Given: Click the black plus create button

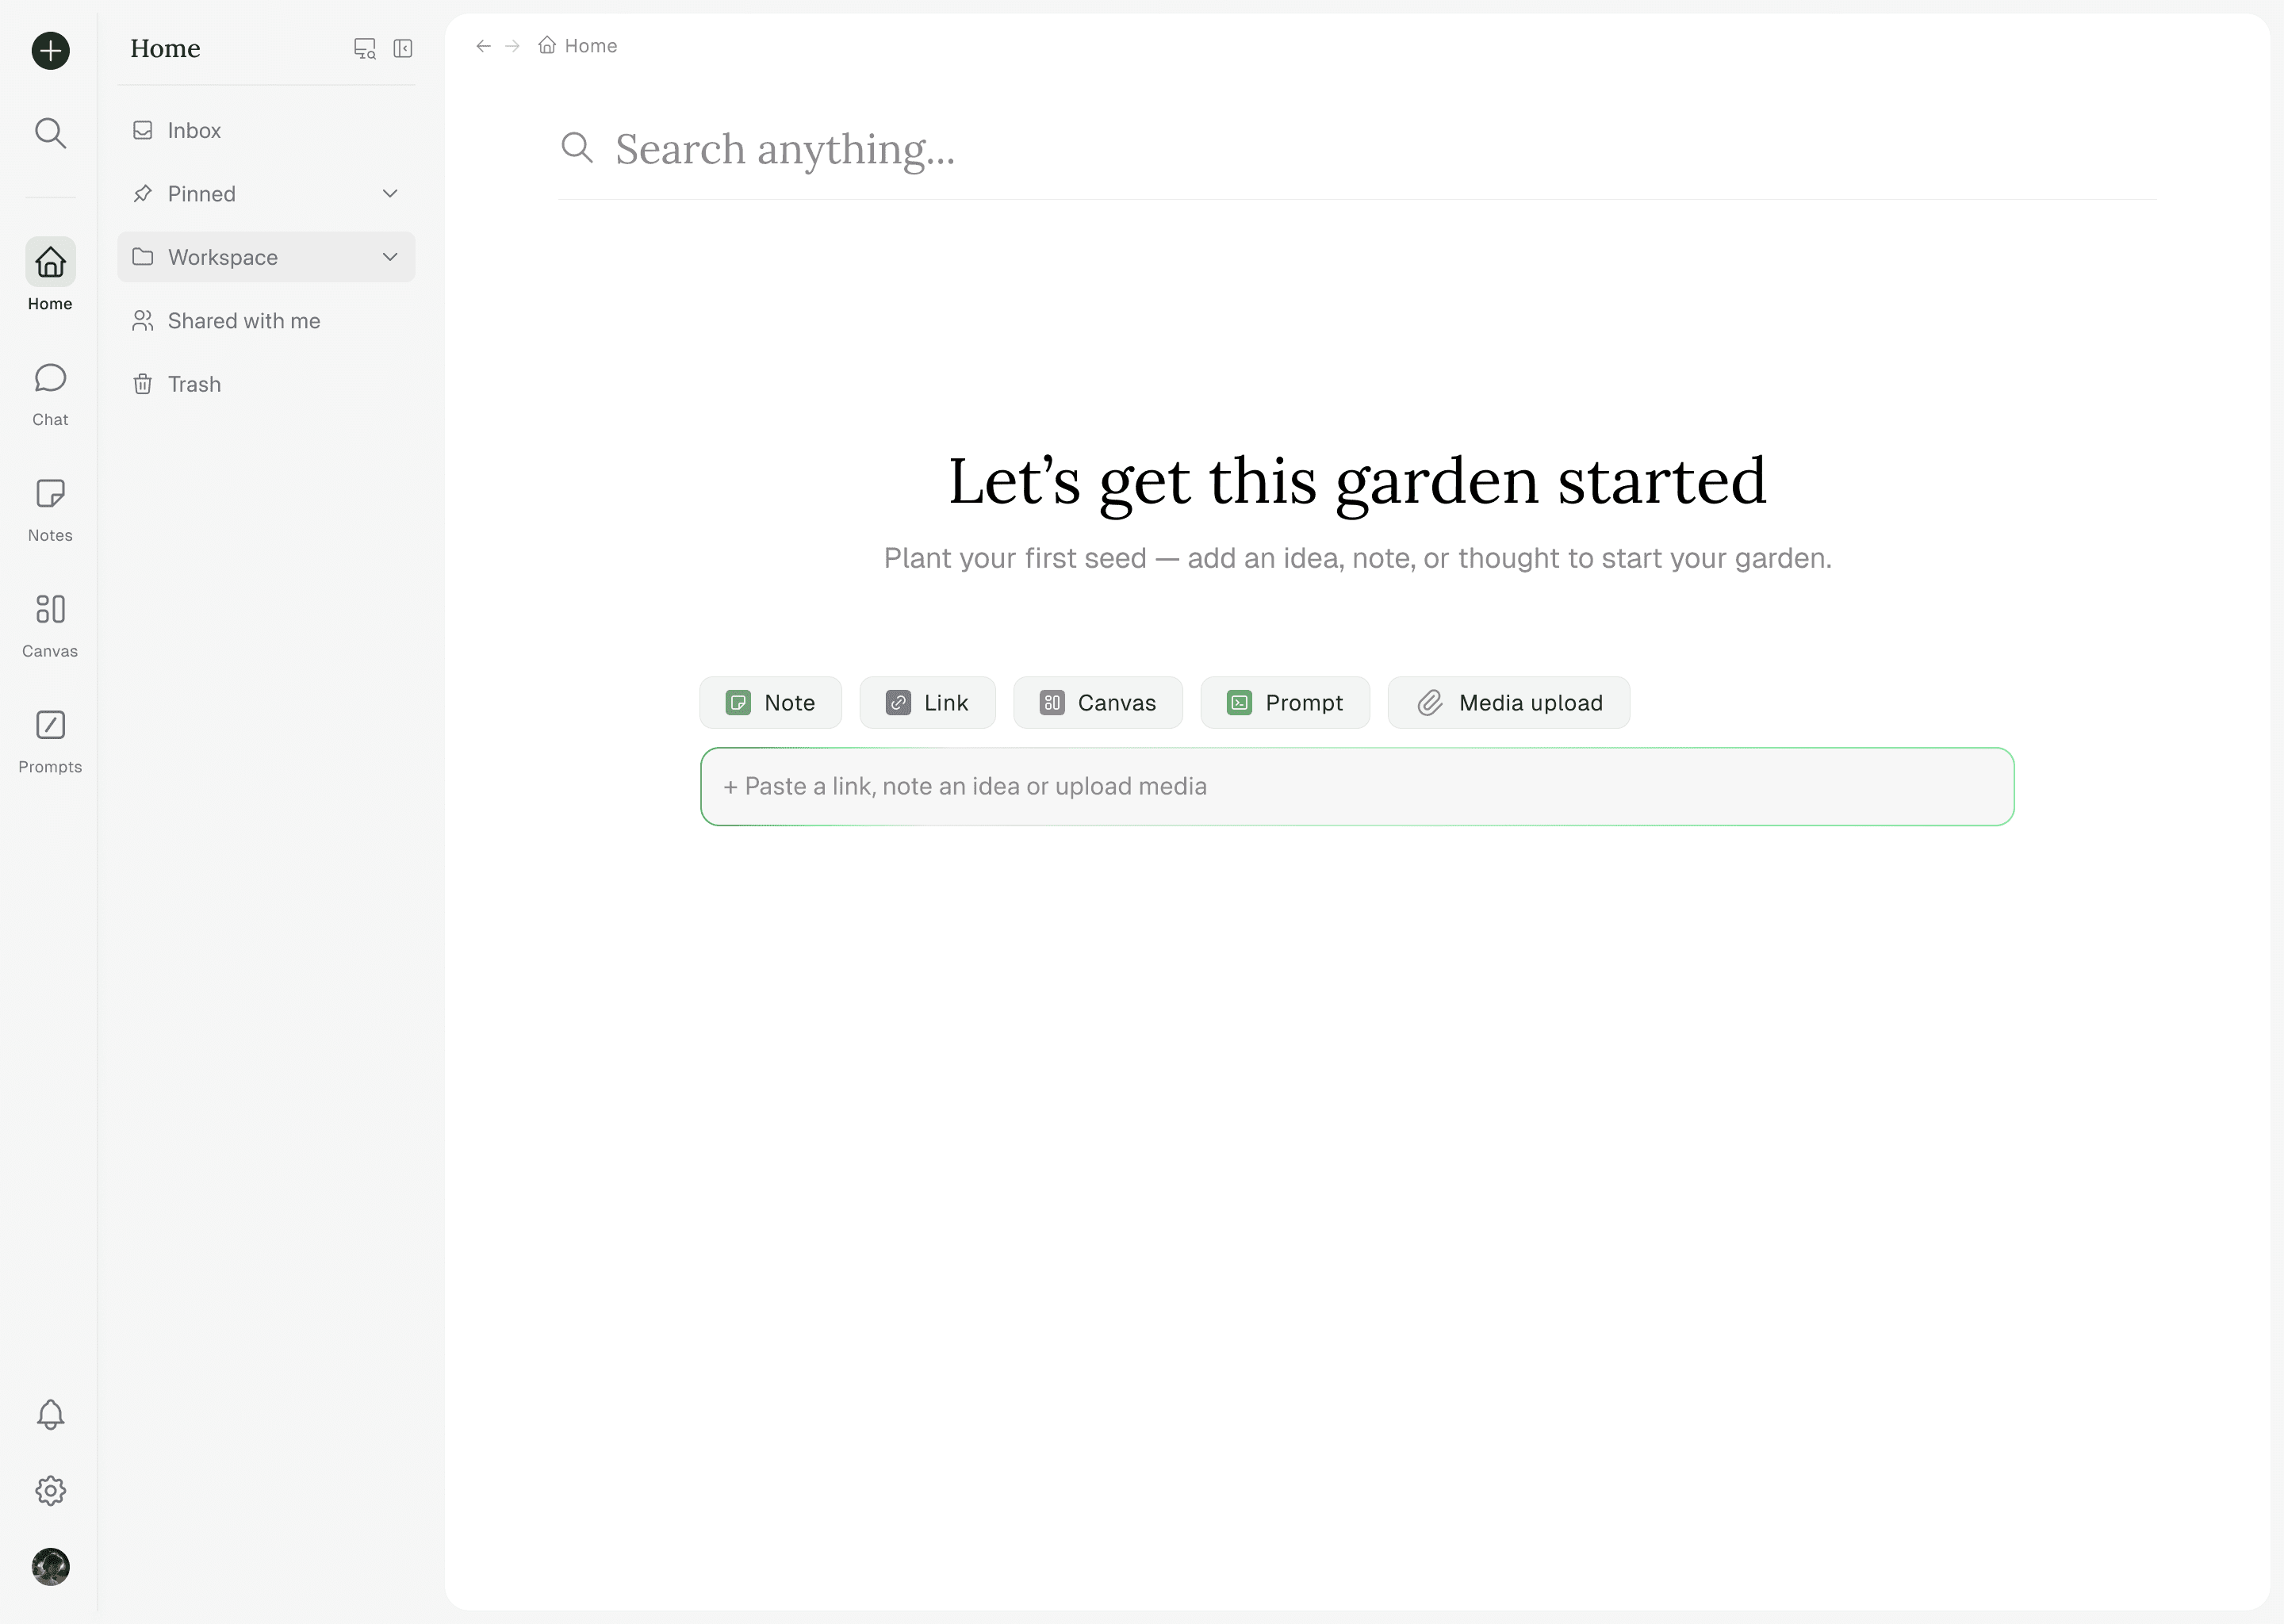Looking at the screenshot, I should point(50,50).
